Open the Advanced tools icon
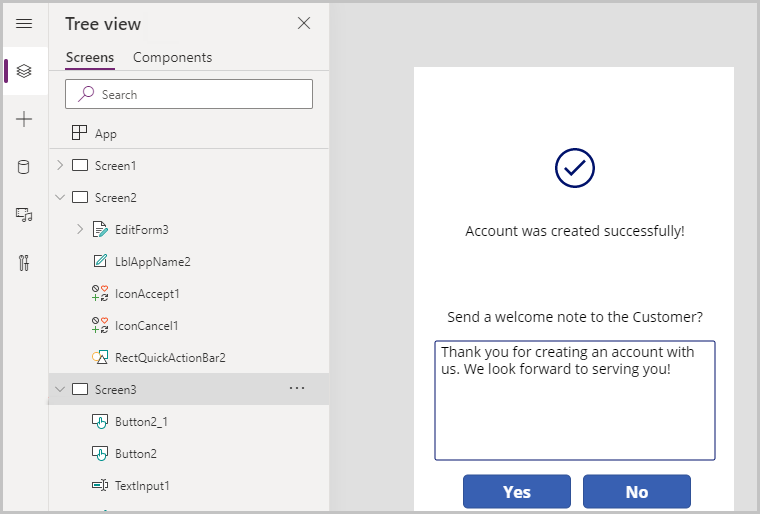760x514 pixels. click(x=24, y=262)
